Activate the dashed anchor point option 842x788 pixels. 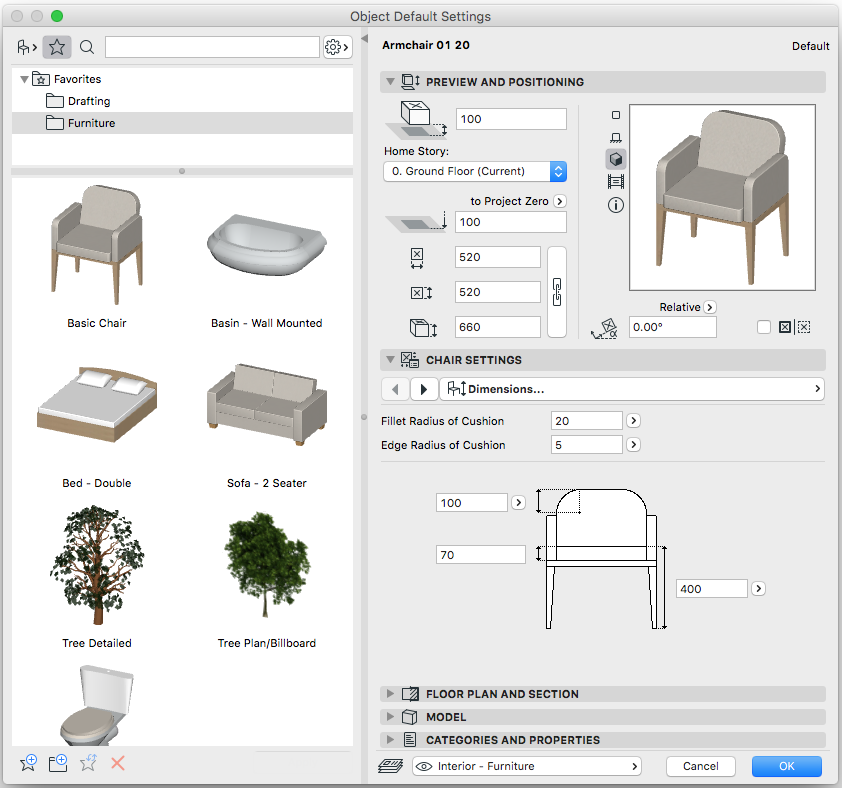[x=804, y=327]
